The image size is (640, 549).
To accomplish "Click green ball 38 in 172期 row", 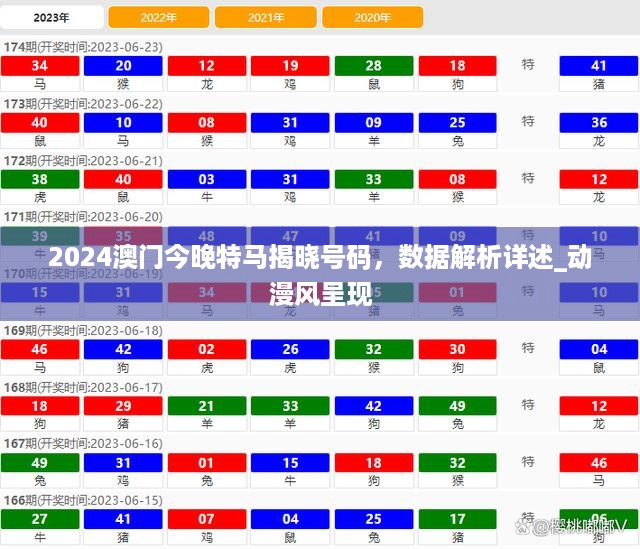I will pyautogui.click(x=40, y=179).
